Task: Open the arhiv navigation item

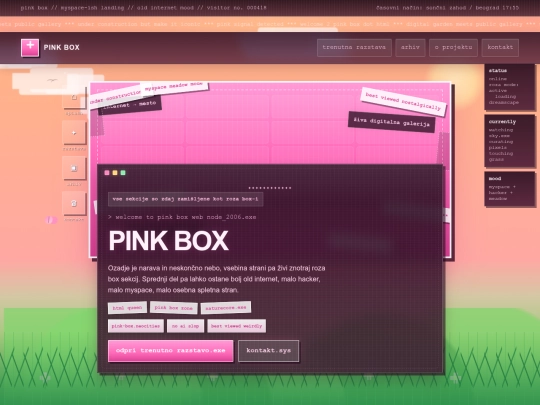Action: 410,48
